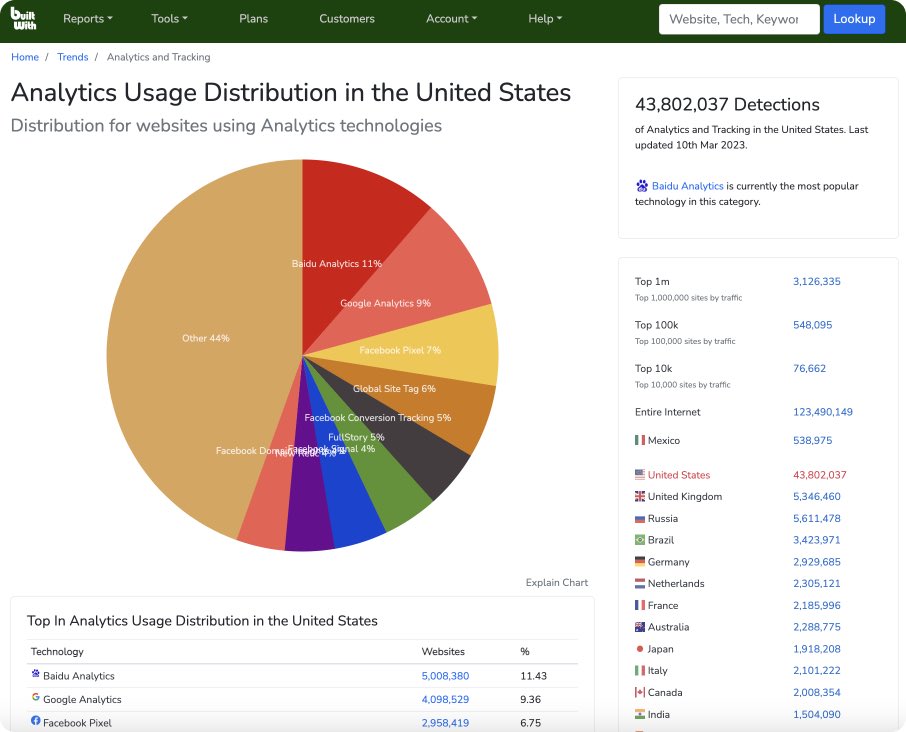Click the Canada flag icon

pos(640,692)
